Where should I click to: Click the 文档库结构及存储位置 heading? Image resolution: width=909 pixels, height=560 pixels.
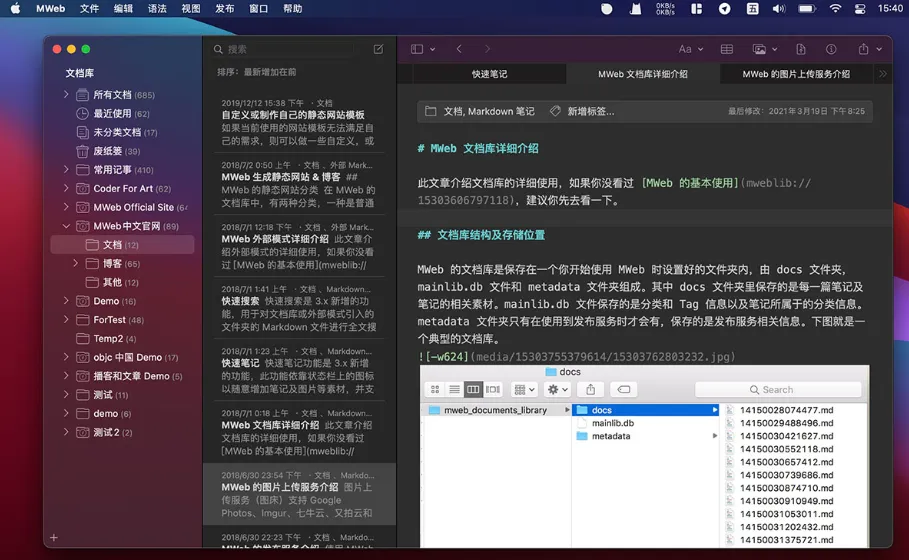click(x=490, y=235)
